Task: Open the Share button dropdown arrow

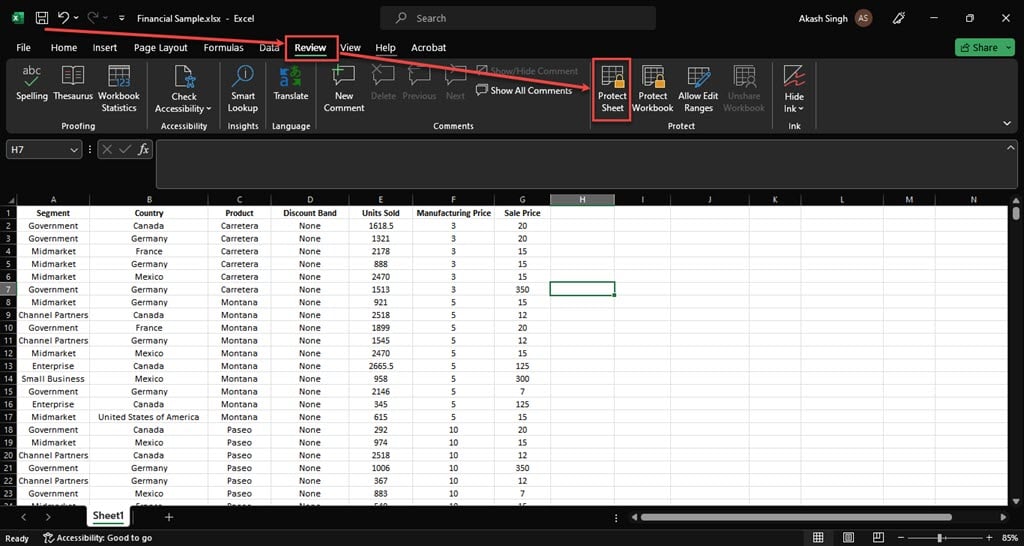Action: point(1008,47)
